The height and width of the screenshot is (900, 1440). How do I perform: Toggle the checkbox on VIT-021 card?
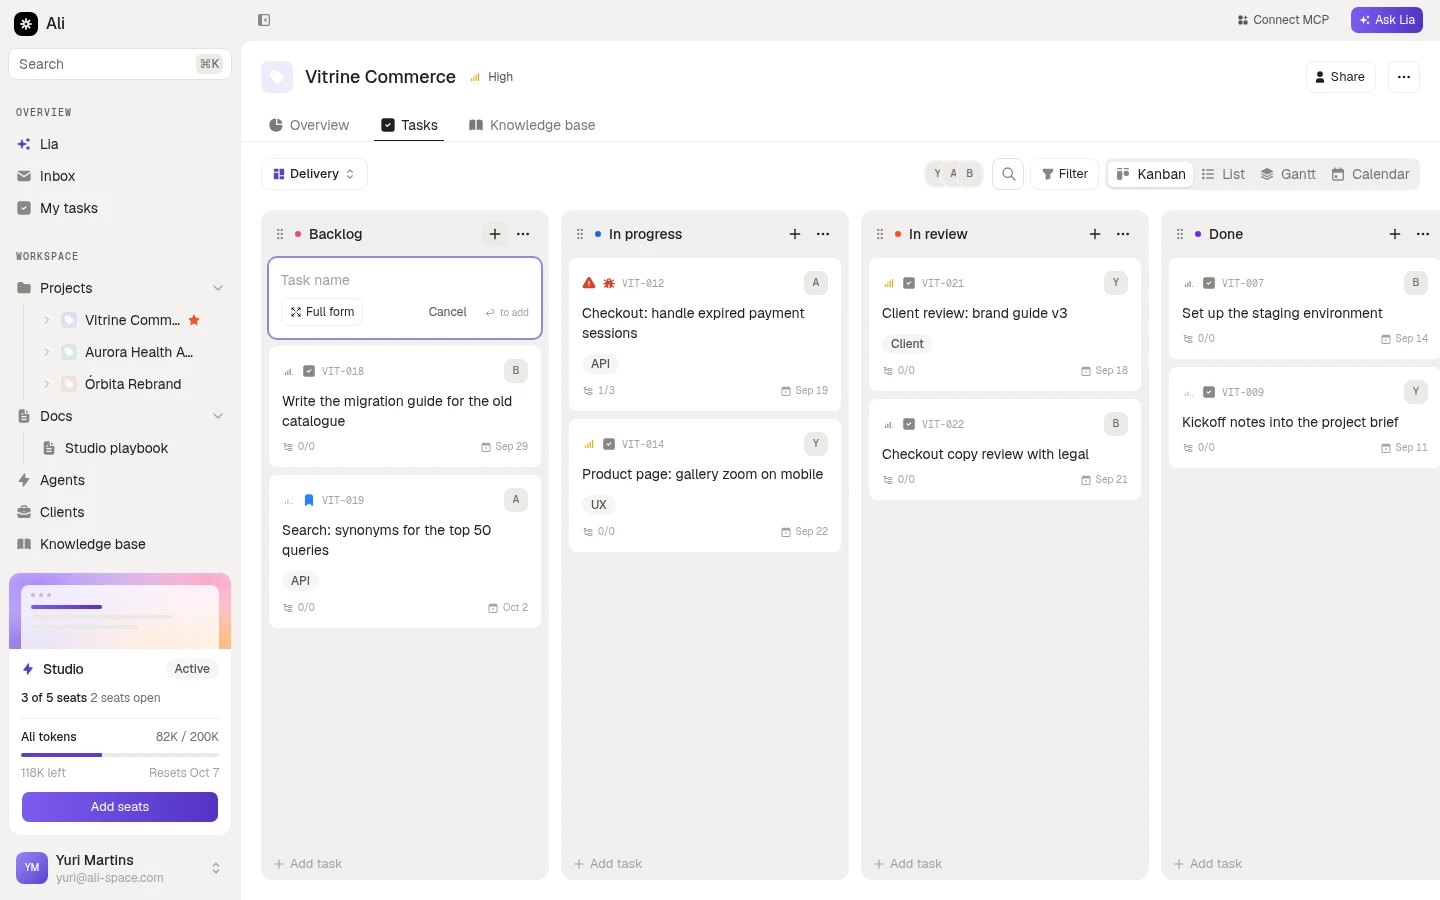point(909,283)
